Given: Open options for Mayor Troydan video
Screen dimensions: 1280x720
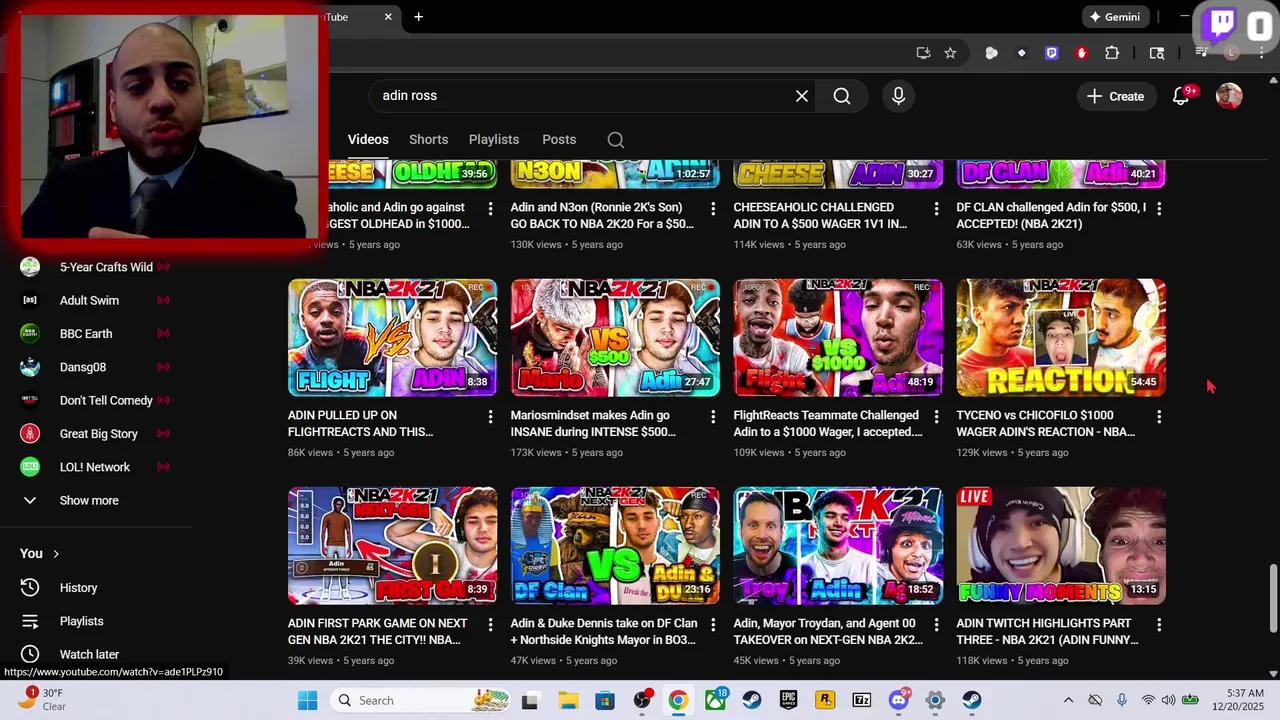Looking at the screenshot, I should 936,624.
